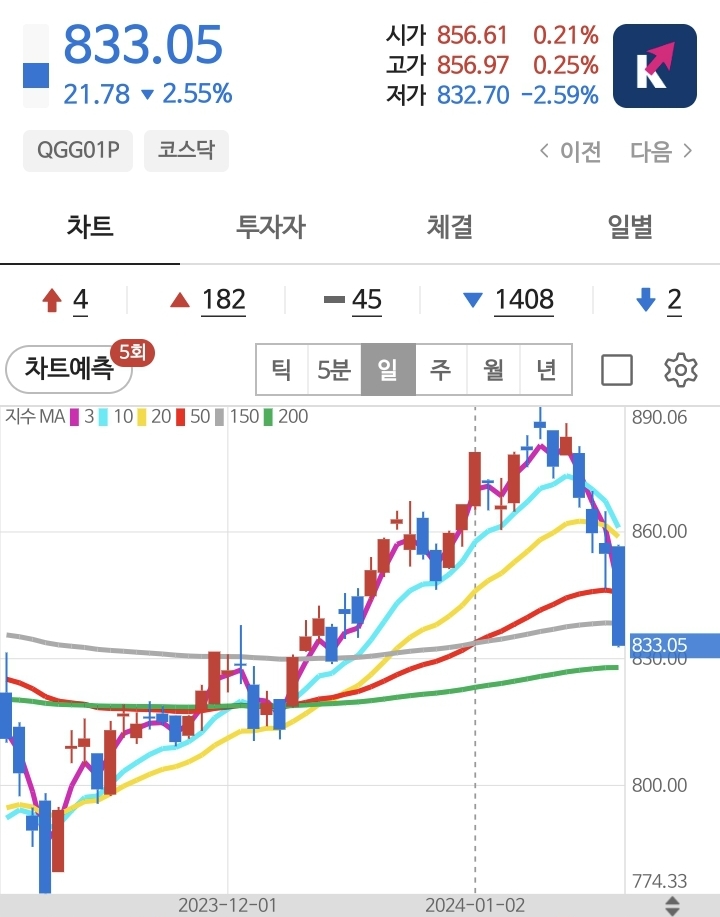Switch to the 차트 tab
720x917 pixels.
click(90, 226)
